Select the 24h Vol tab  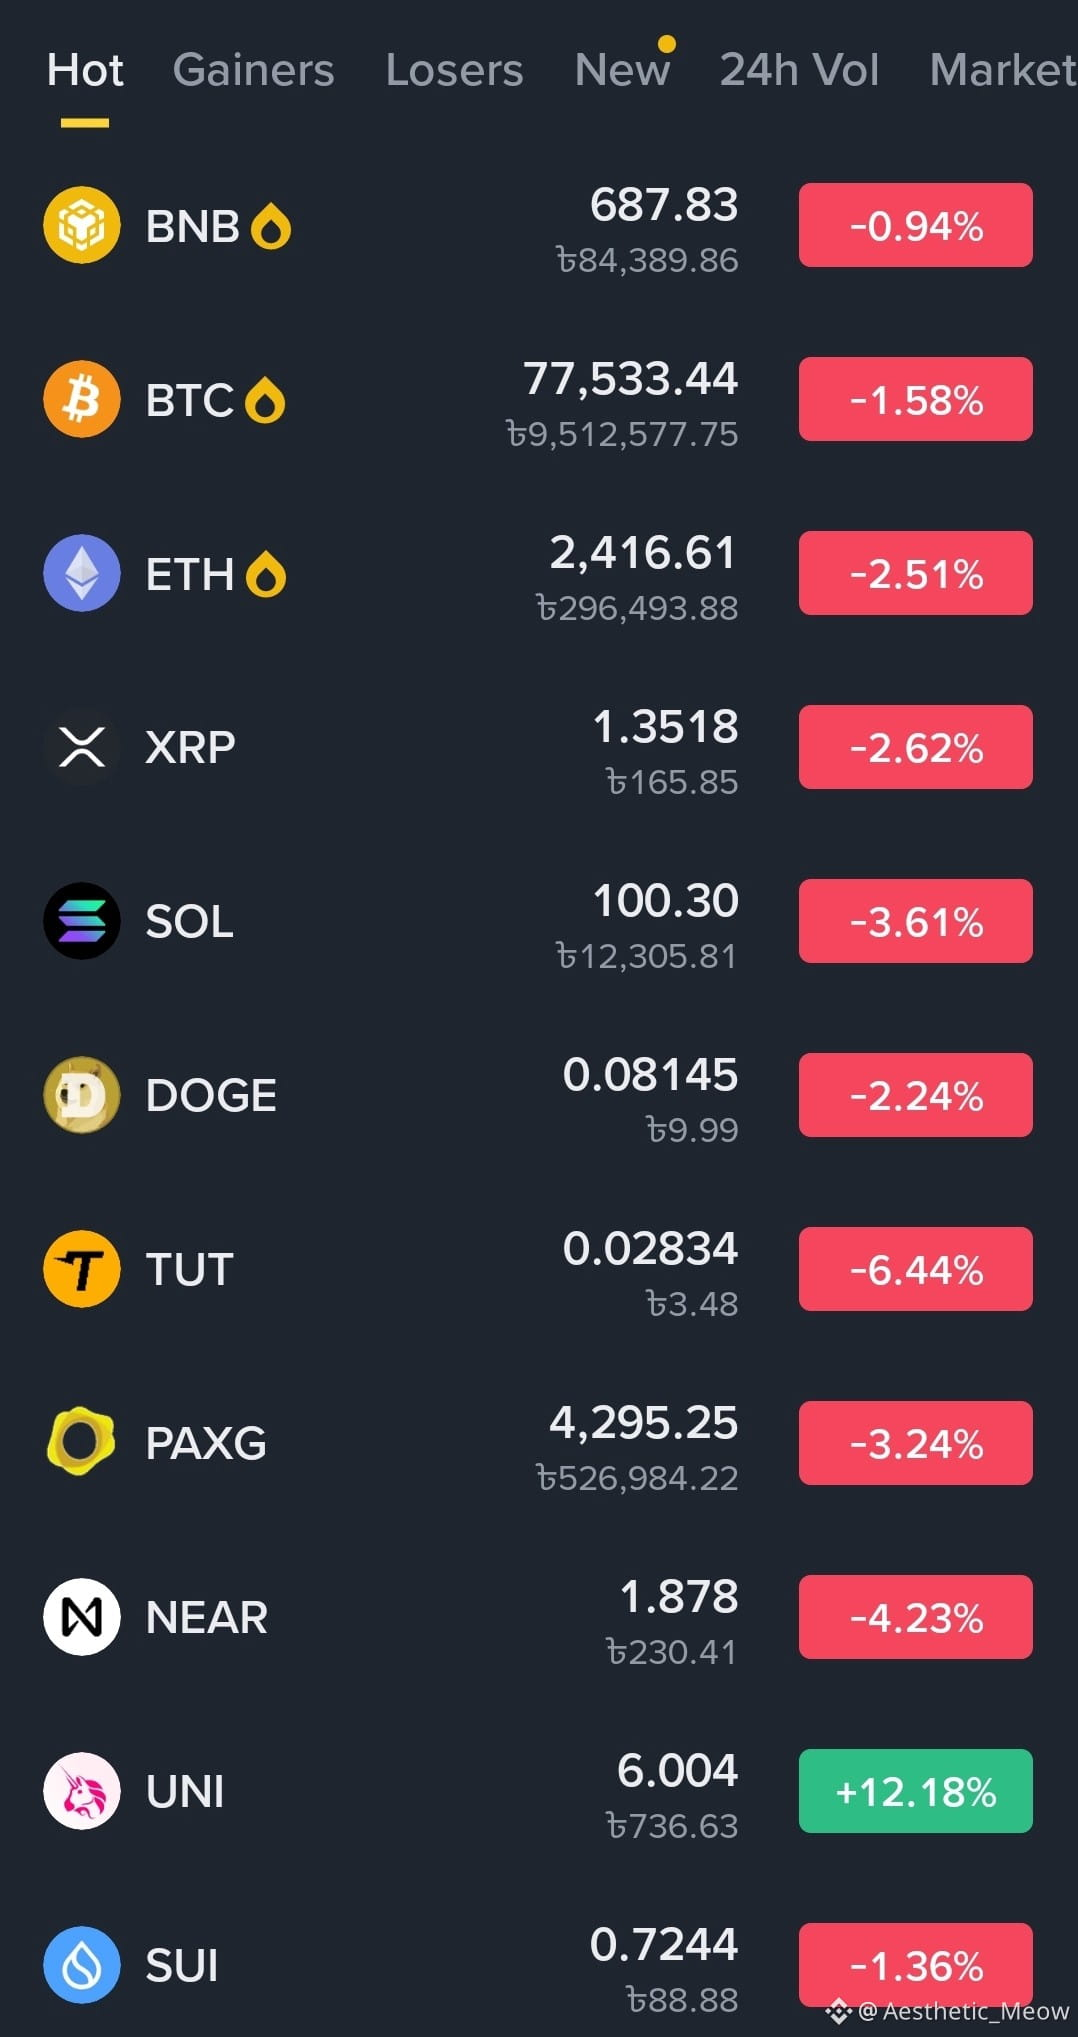pos(799,70)
